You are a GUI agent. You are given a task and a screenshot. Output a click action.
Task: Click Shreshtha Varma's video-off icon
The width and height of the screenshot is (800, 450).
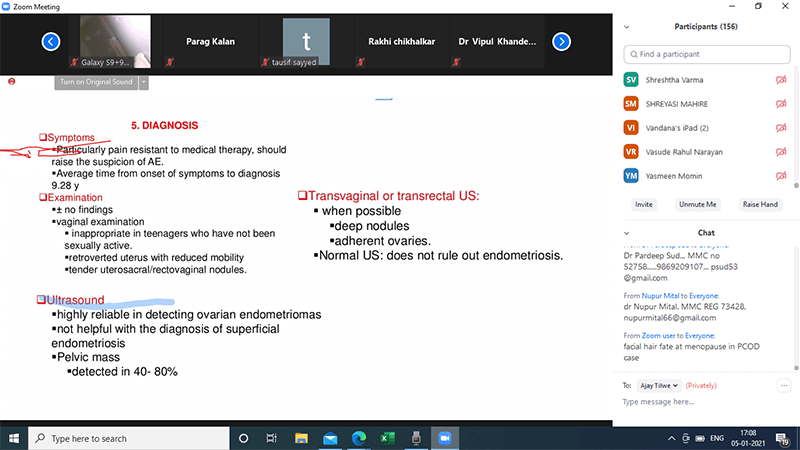click(x=781, y=79)
